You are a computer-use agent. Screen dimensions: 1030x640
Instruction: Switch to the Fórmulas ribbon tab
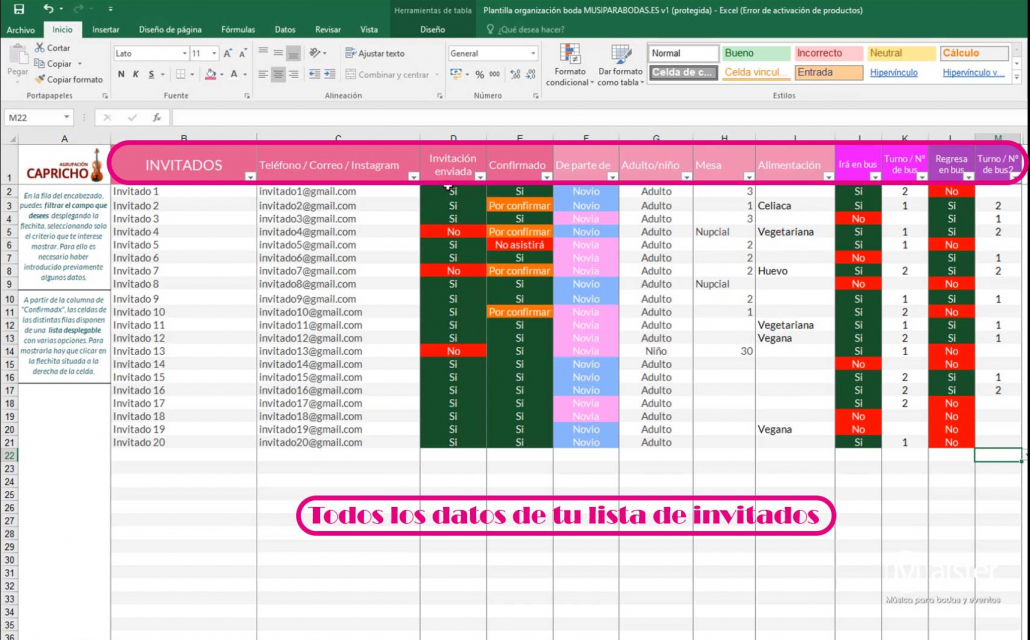click(238, 29)
